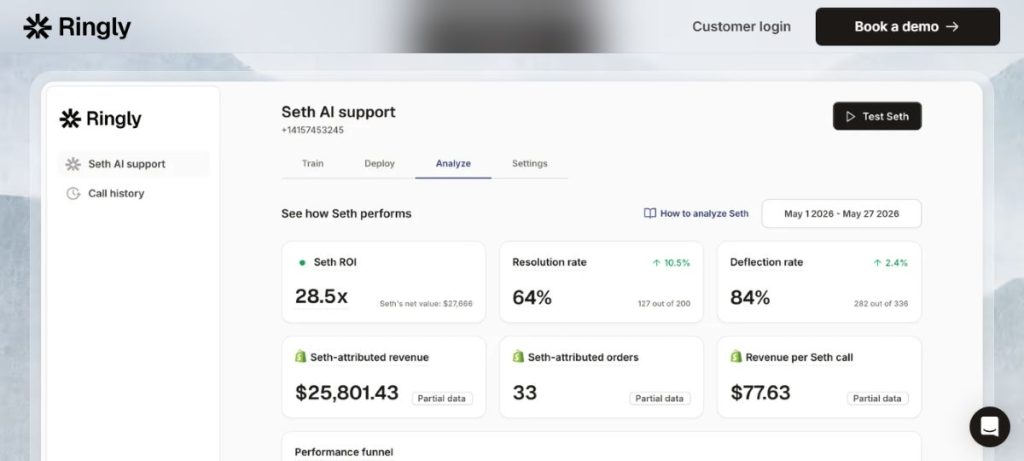
Task: Click the $77.63 revenue per call value
Action: 760,392
